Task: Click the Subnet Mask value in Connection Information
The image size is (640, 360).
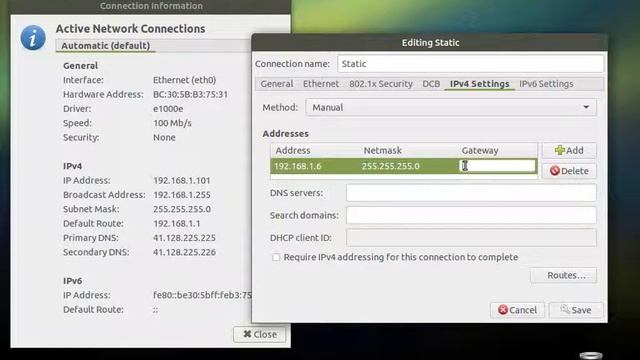Action: coord(182,209)
